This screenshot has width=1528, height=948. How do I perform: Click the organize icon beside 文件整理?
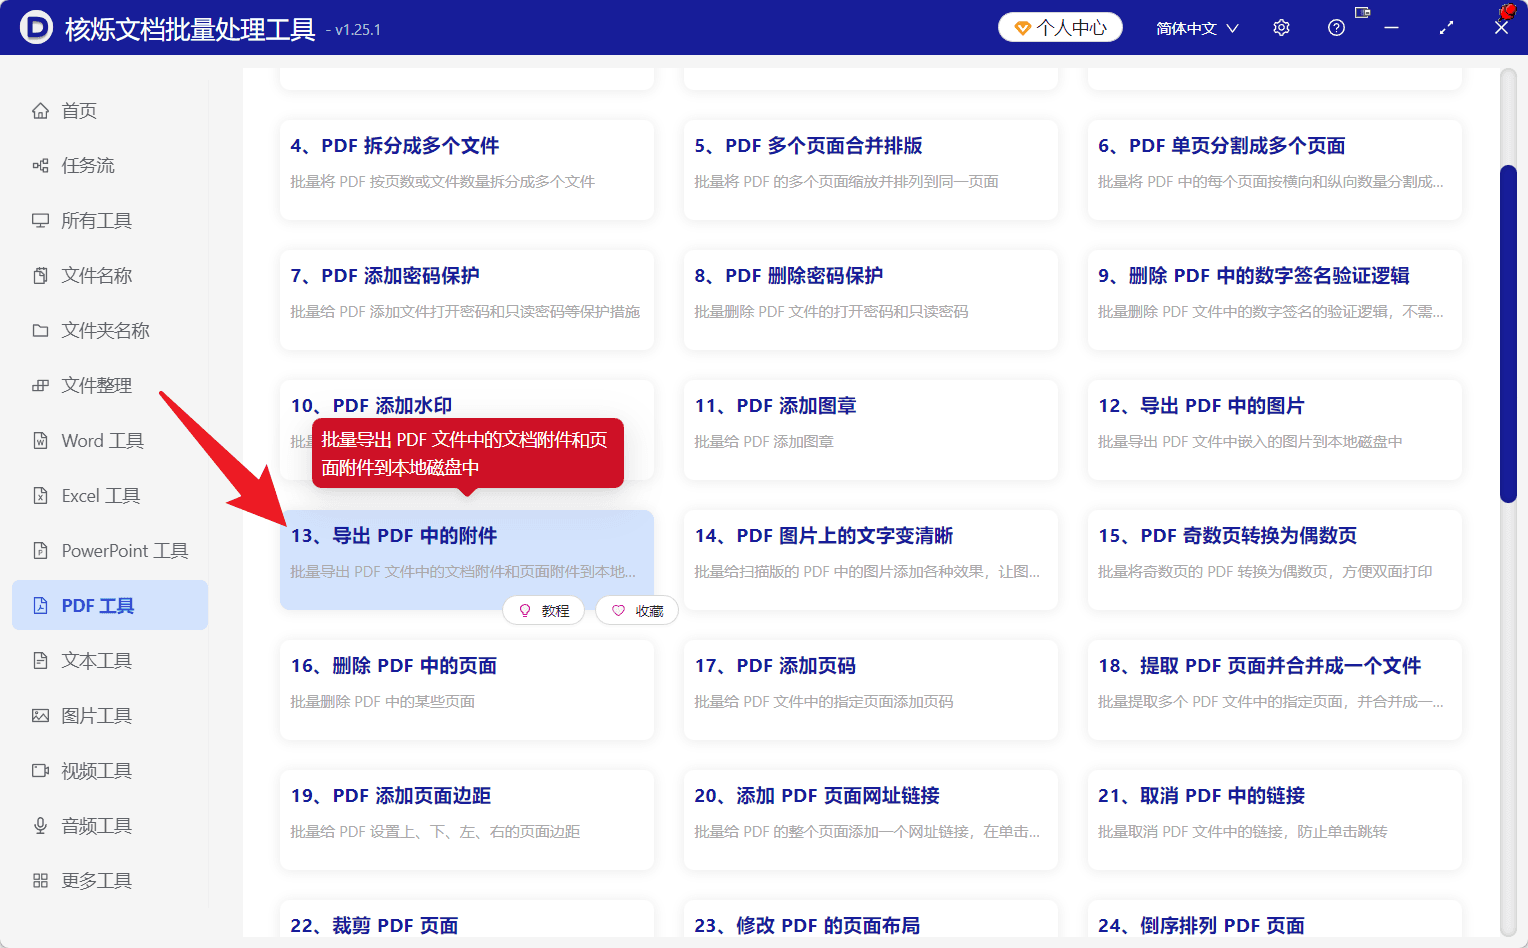(x=40, y=386)
